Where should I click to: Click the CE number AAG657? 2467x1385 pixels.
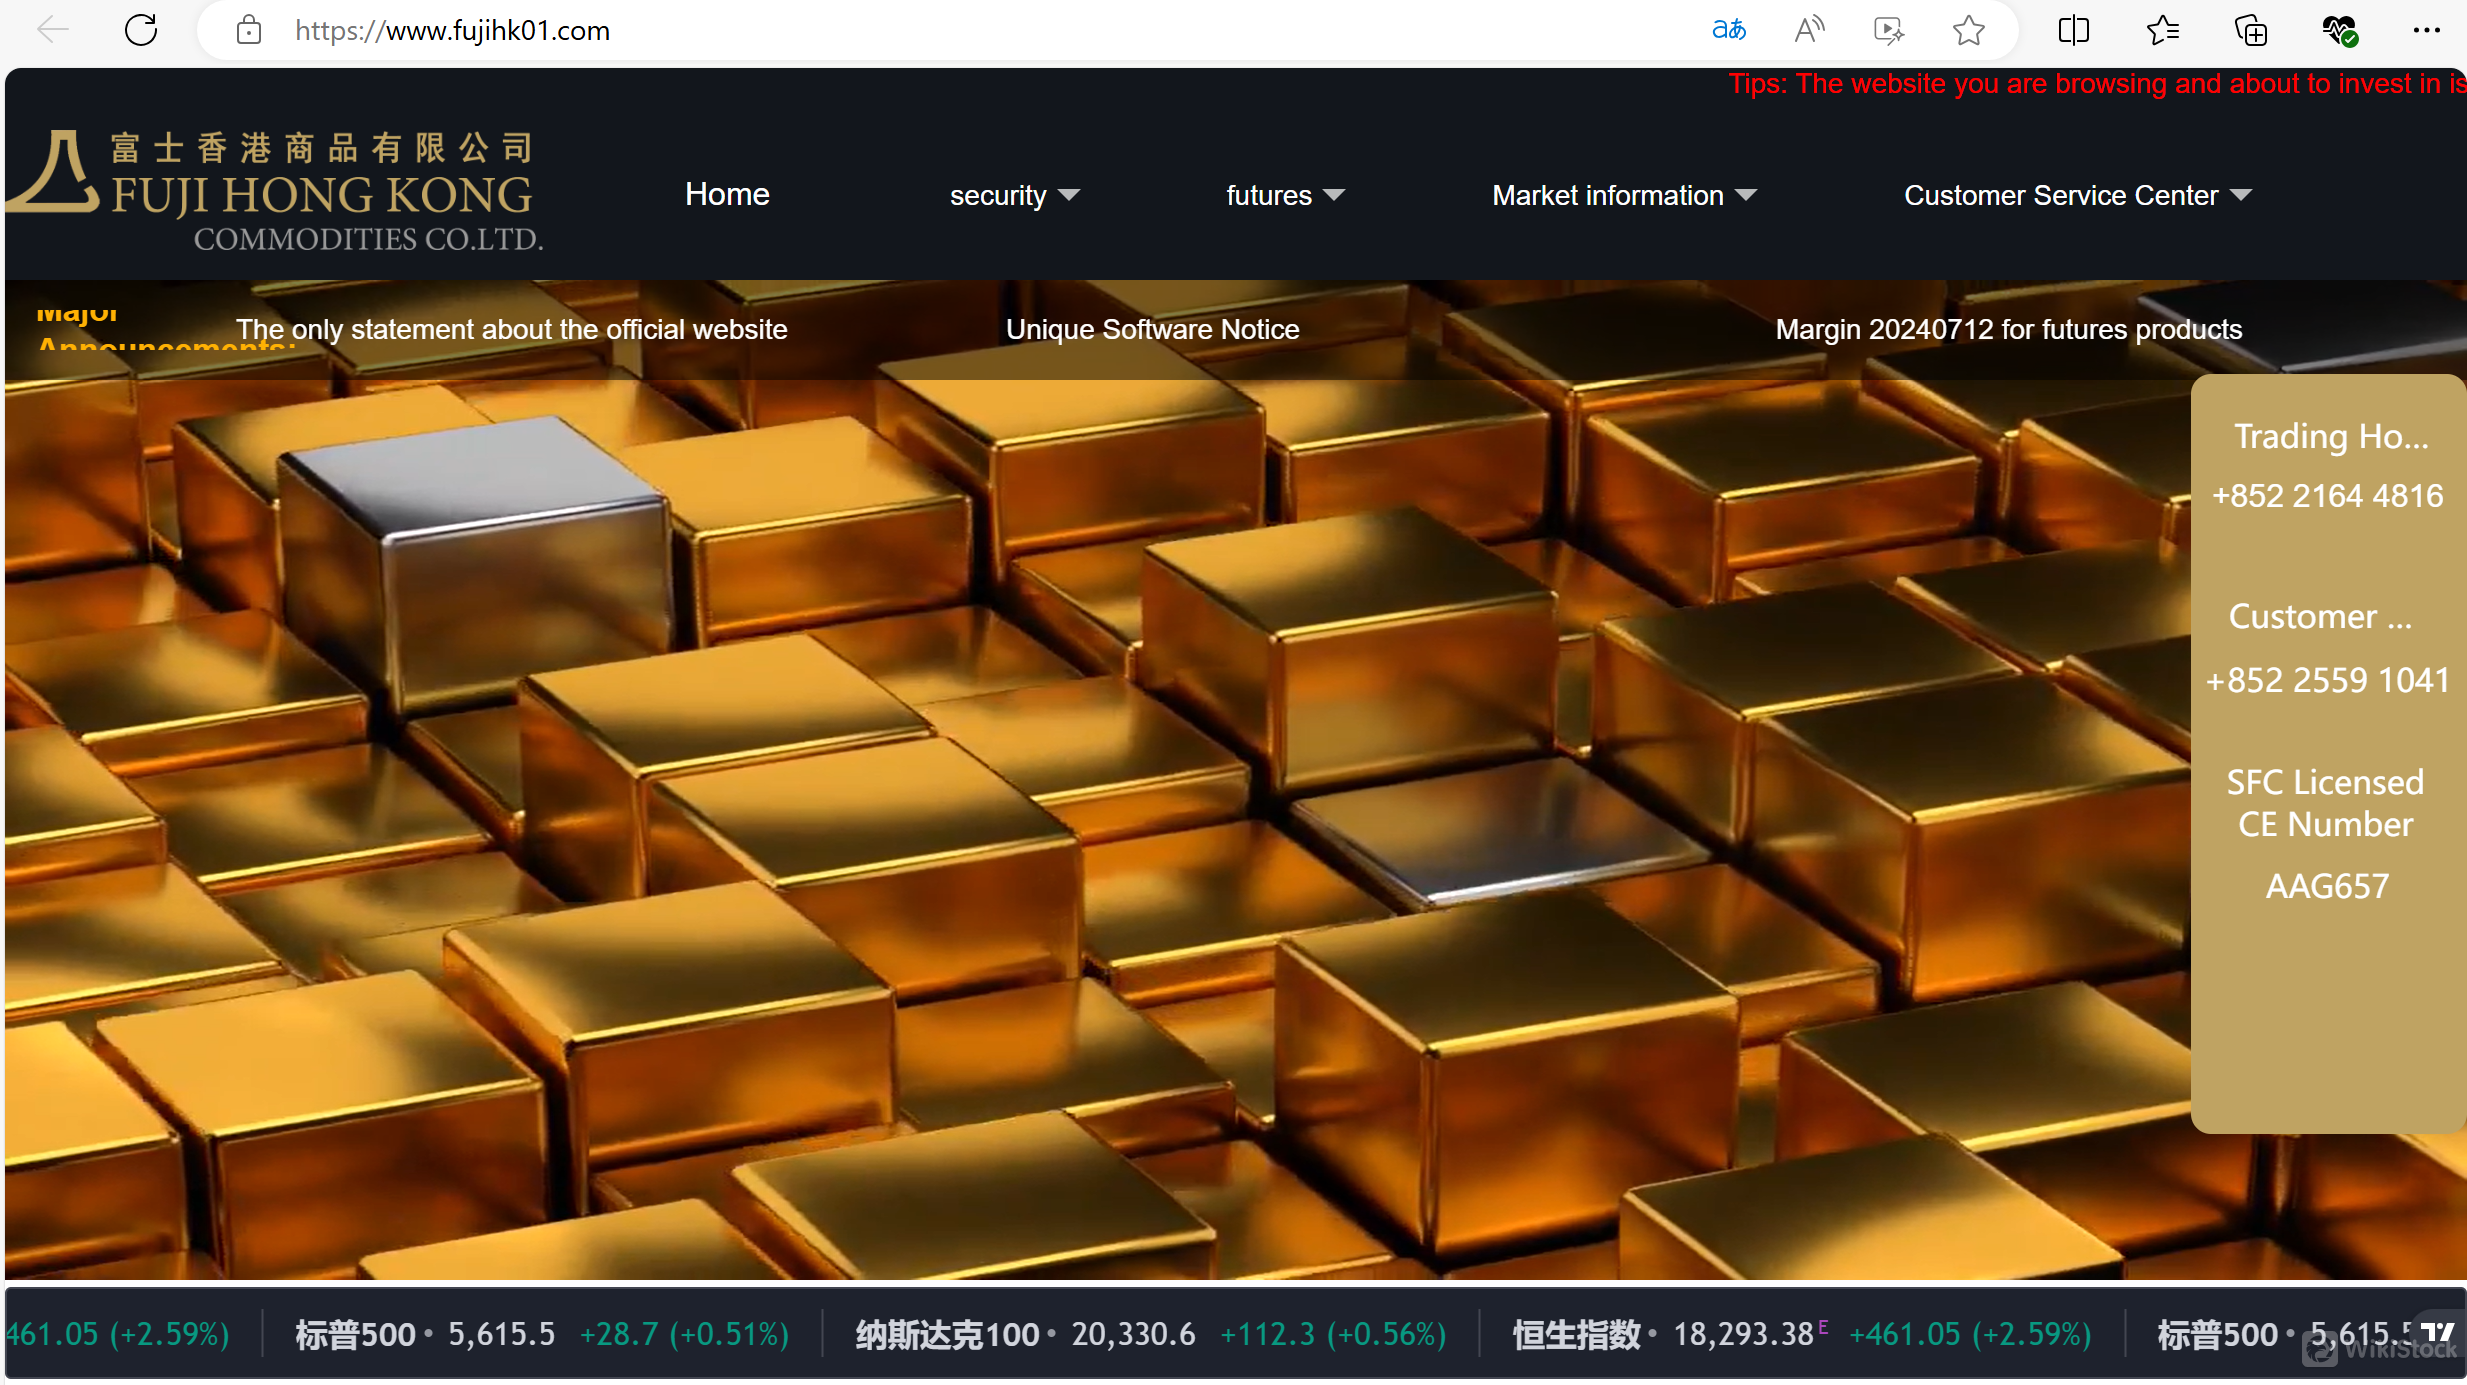coord(2327,886)
